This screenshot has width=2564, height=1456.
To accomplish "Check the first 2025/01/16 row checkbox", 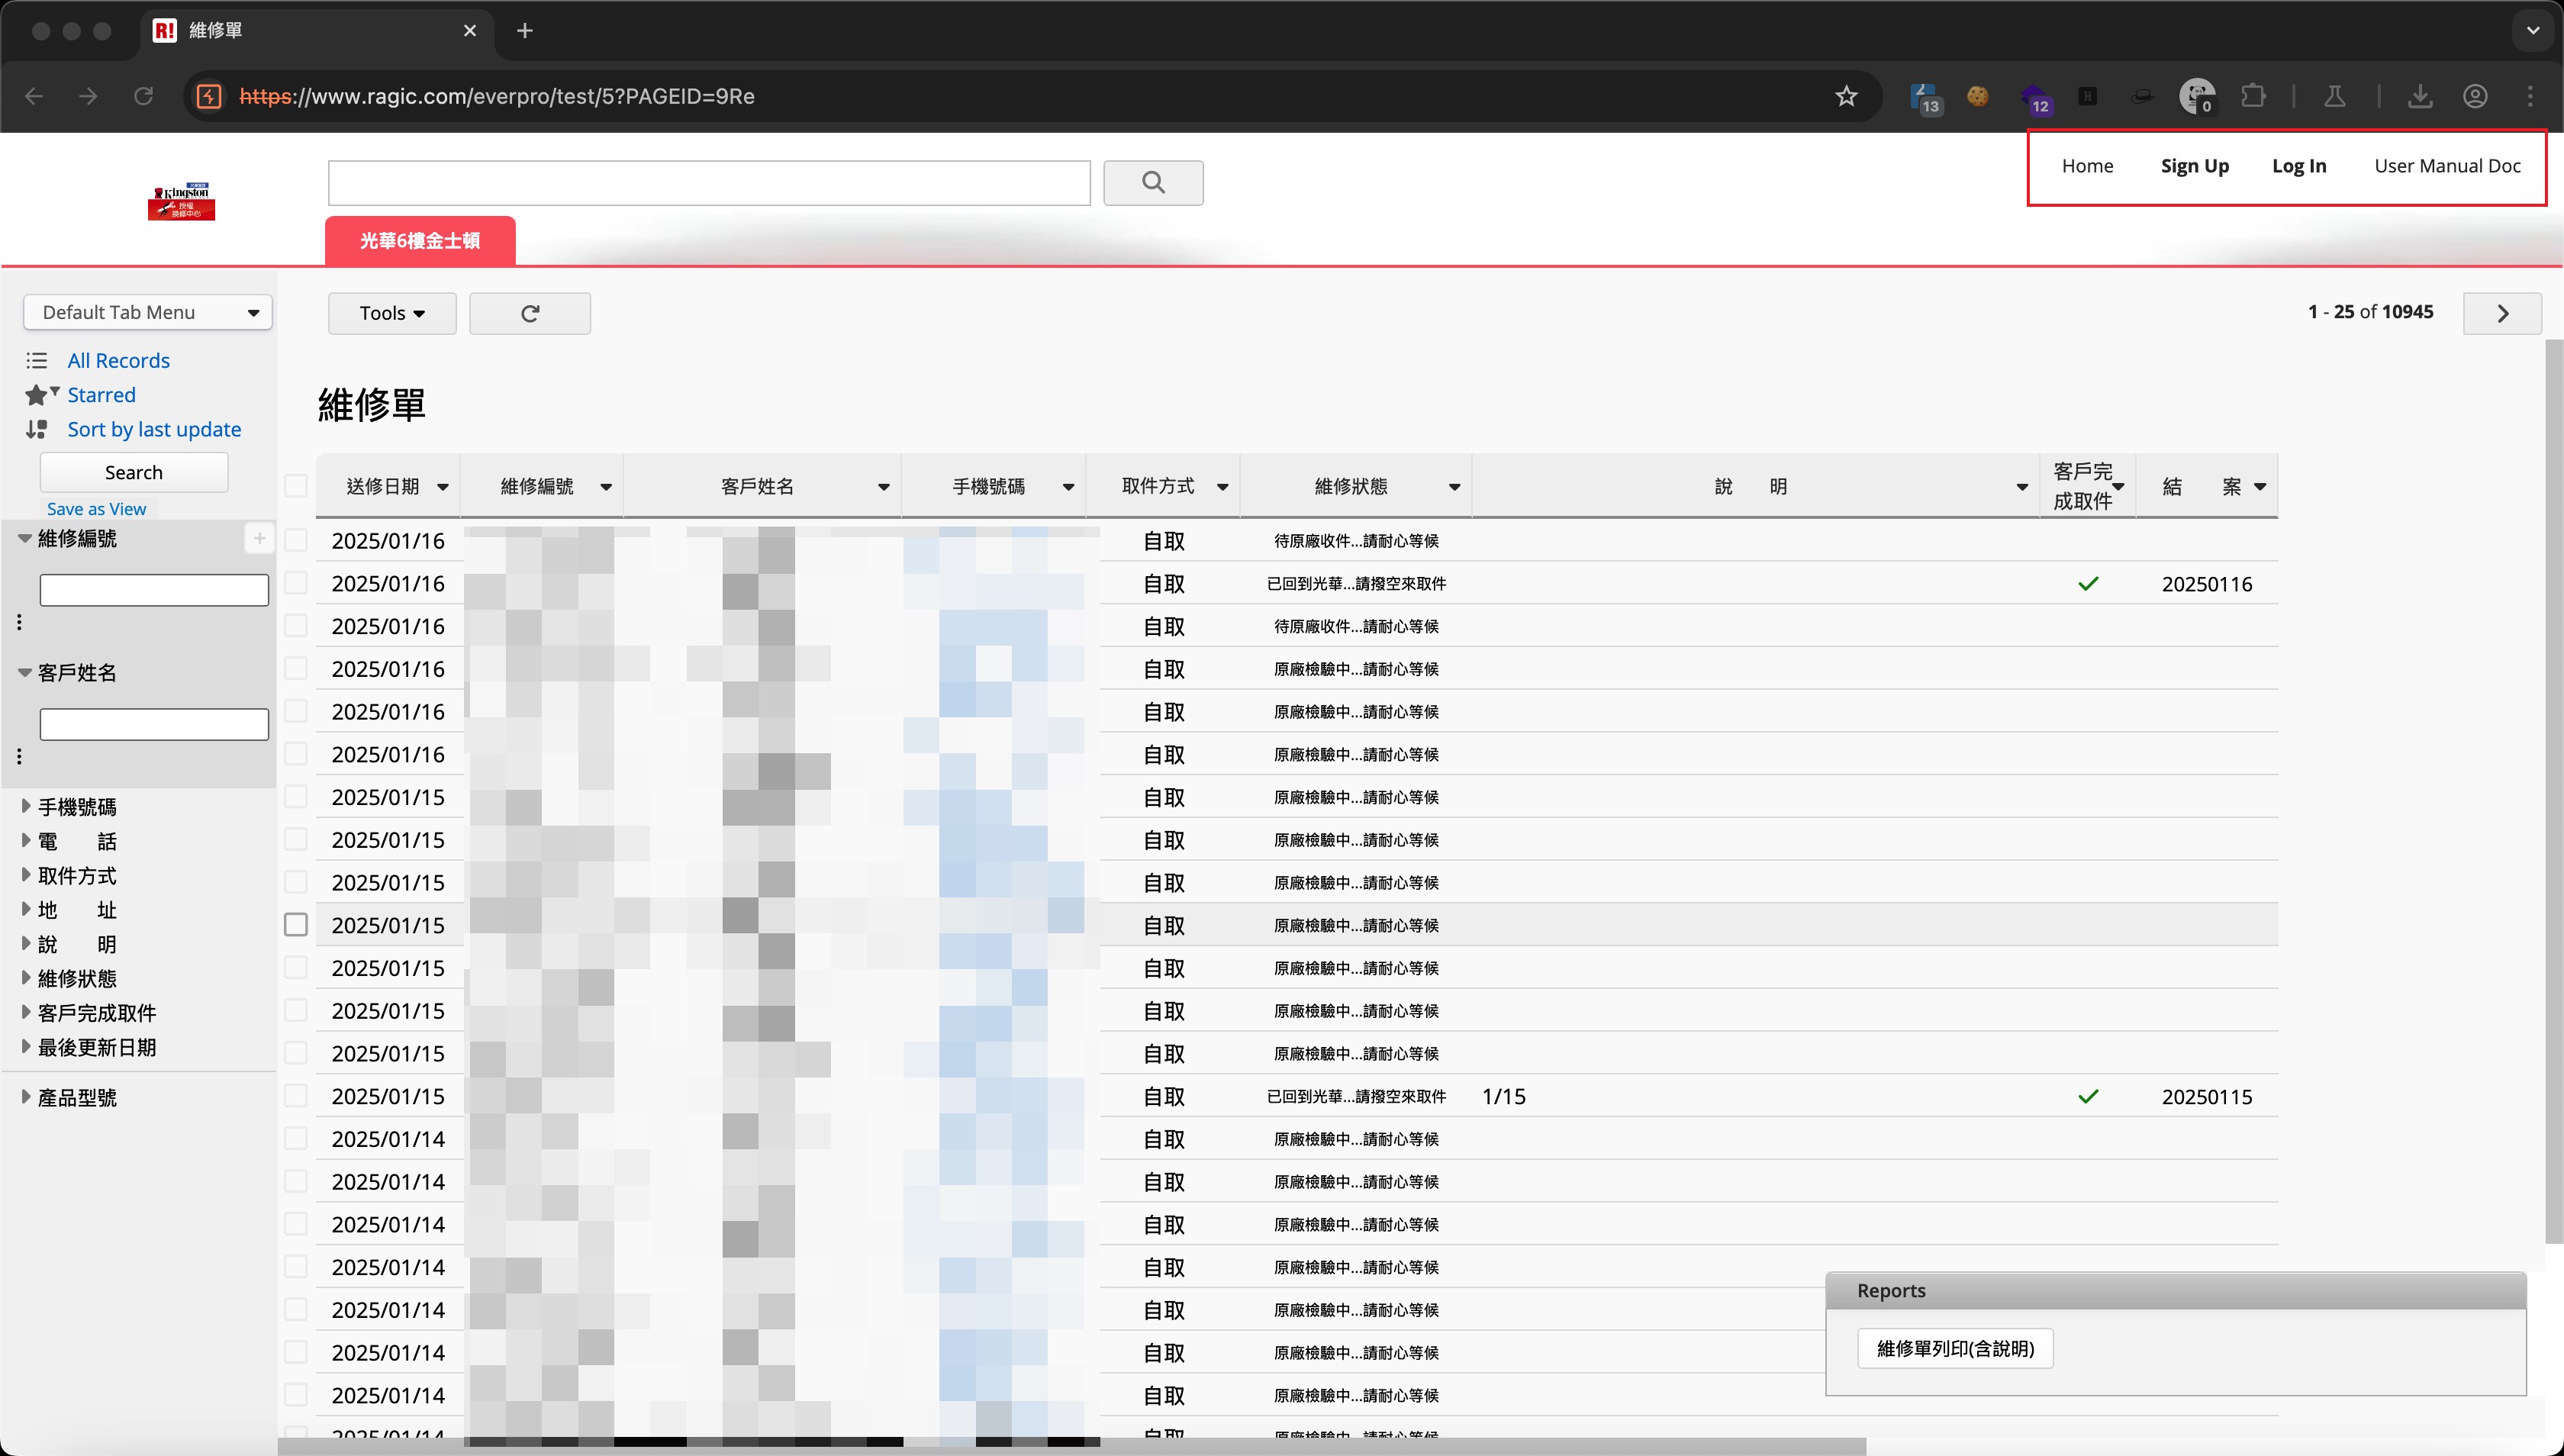I will (x=296, y=540).
